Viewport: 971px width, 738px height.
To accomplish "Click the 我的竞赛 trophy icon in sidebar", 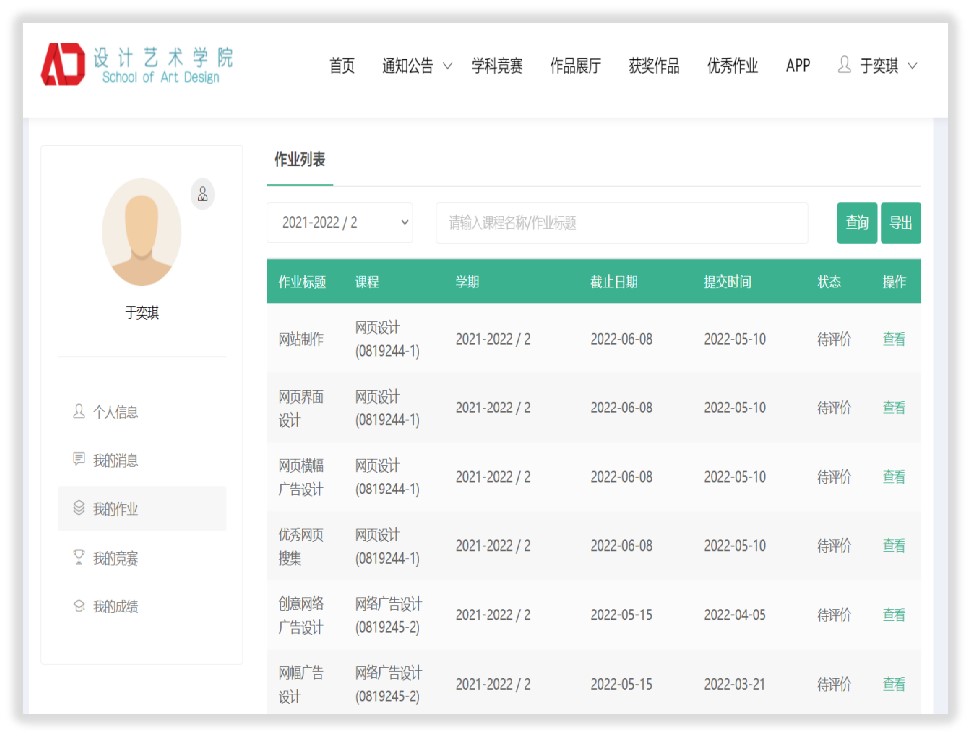I will [79, 558].
